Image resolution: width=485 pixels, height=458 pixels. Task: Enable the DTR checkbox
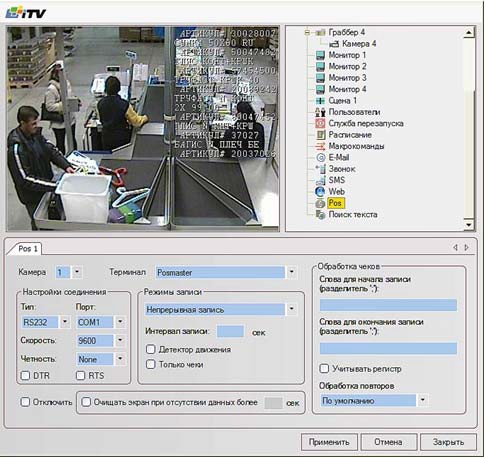point(25,376)
